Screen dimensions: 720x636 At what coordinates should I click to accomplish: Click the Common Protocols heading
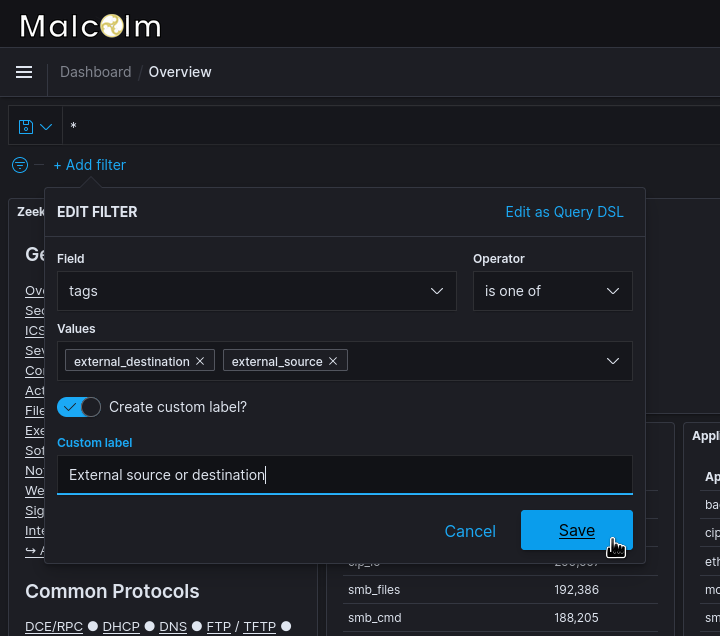[112, 591]
